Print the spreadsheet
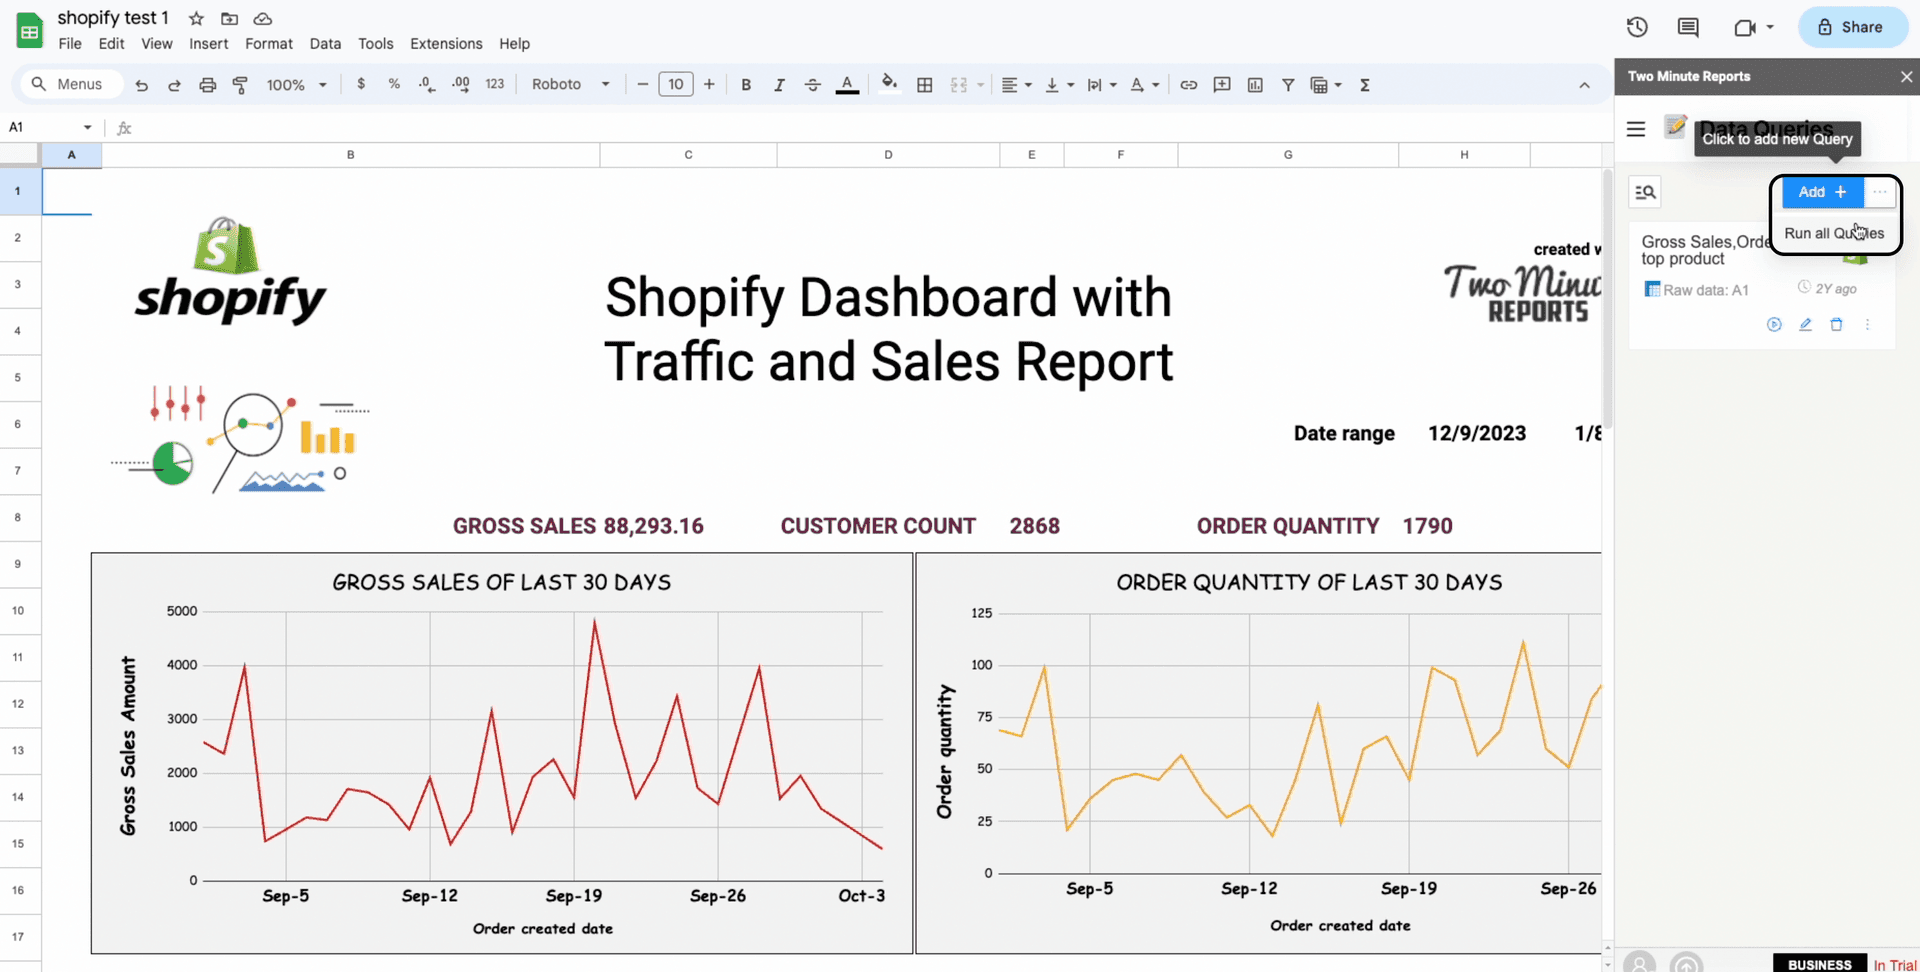 point(207,85)
